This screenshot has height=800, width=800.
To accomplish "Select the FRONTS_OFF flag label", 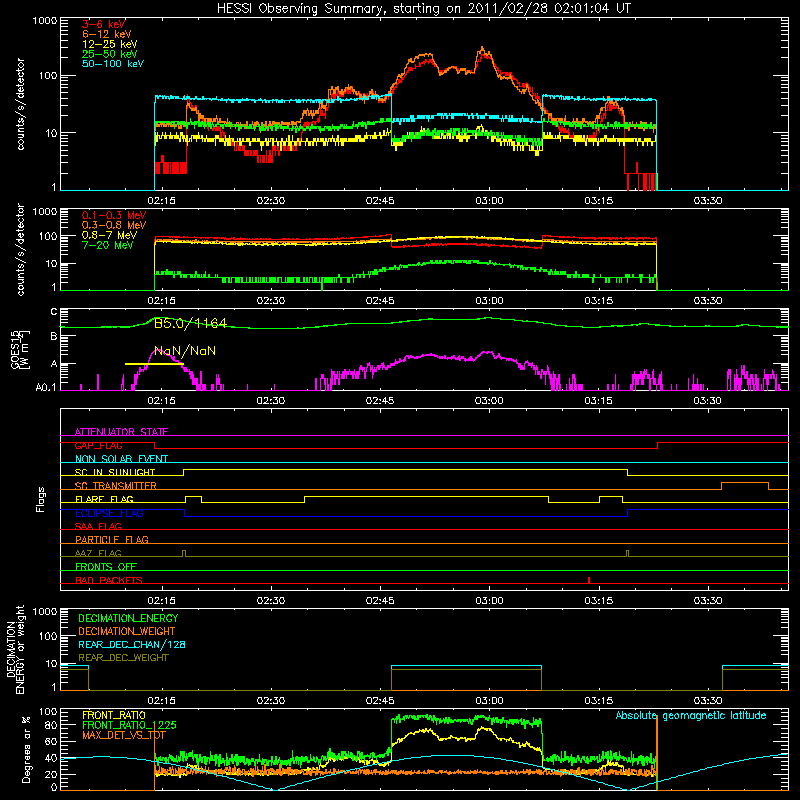I will (106, 566).
